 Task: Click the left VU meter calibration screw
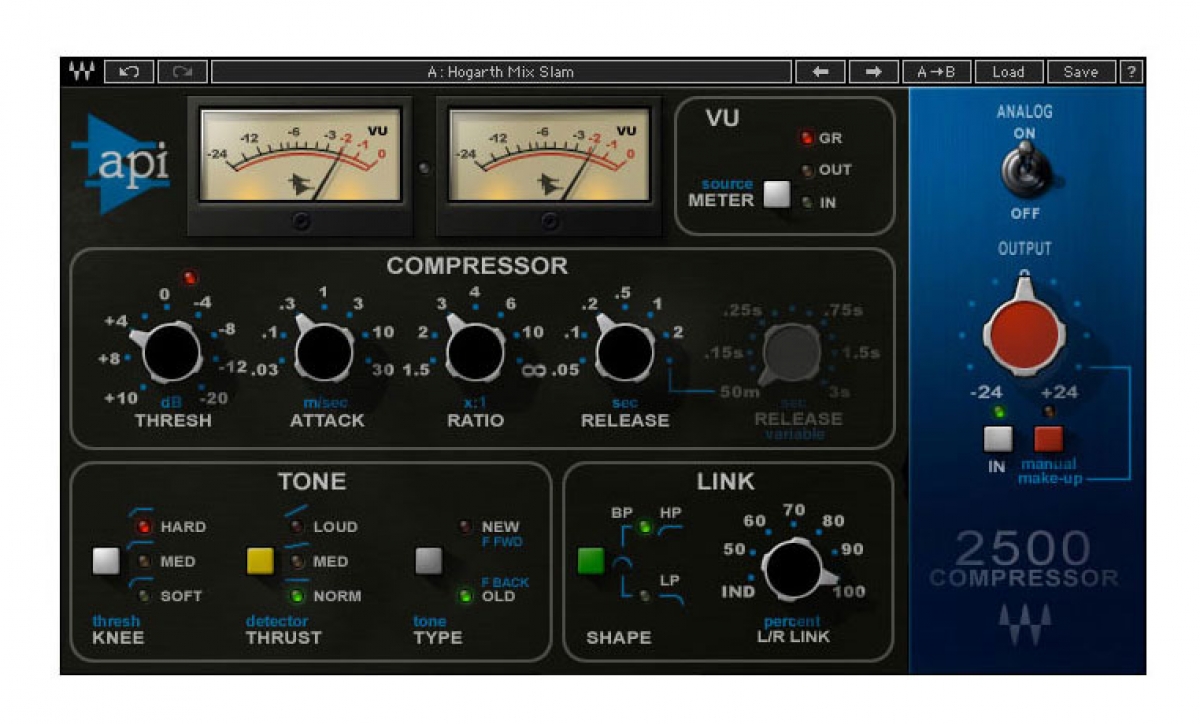[x=300, y=221]
